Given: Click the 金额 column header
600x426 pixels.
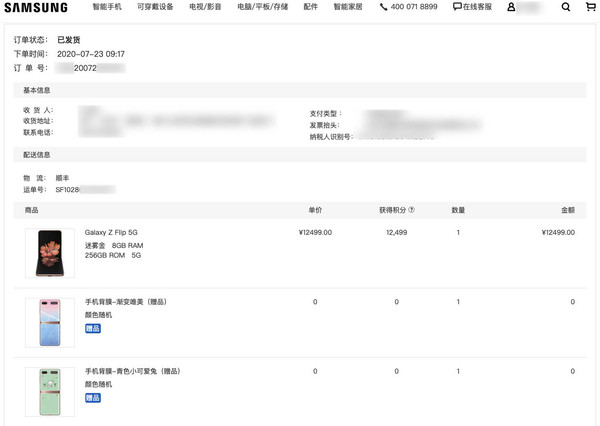Looking at the screenshot, I should pyautogui.click(x=568, y=210).
